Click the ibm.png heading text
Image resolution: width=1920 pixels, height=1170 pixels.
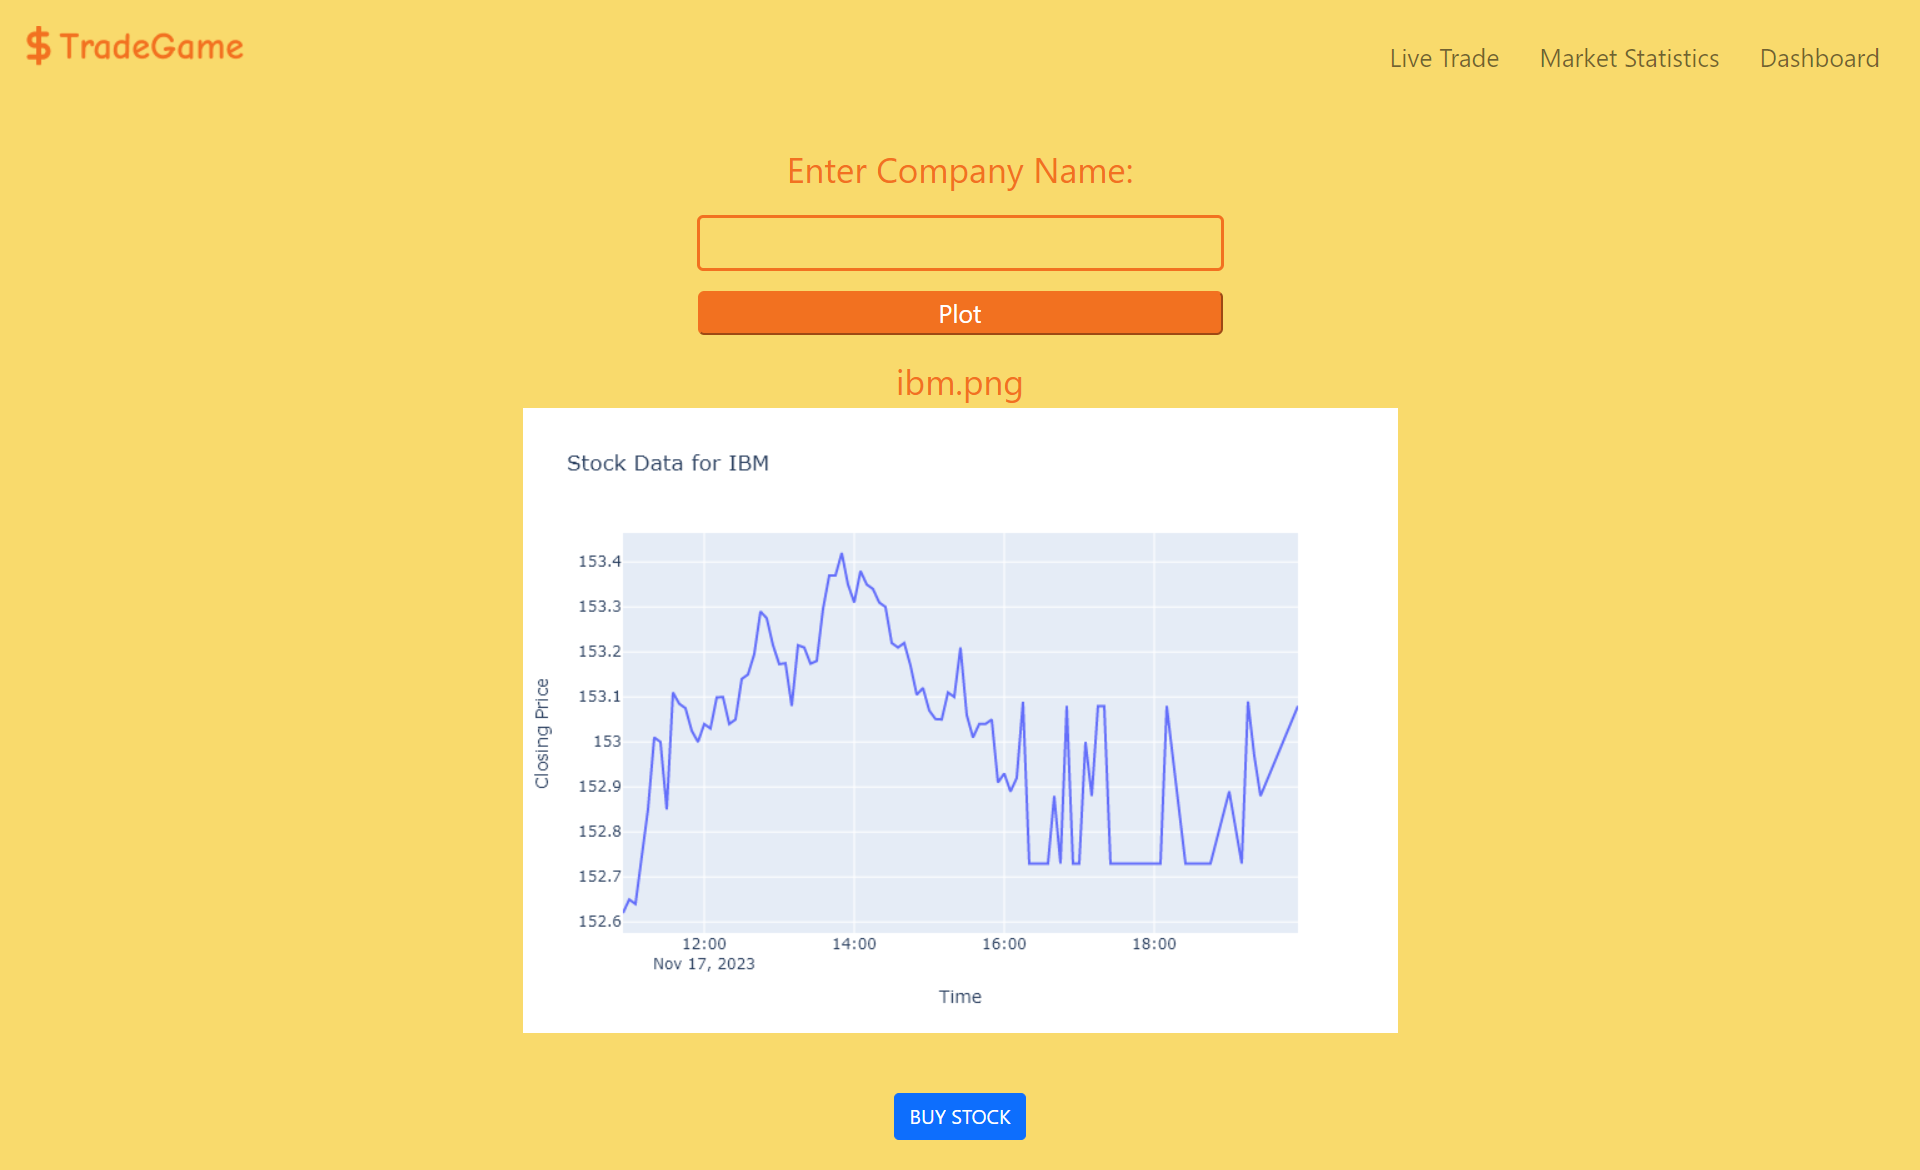[959, 383]
